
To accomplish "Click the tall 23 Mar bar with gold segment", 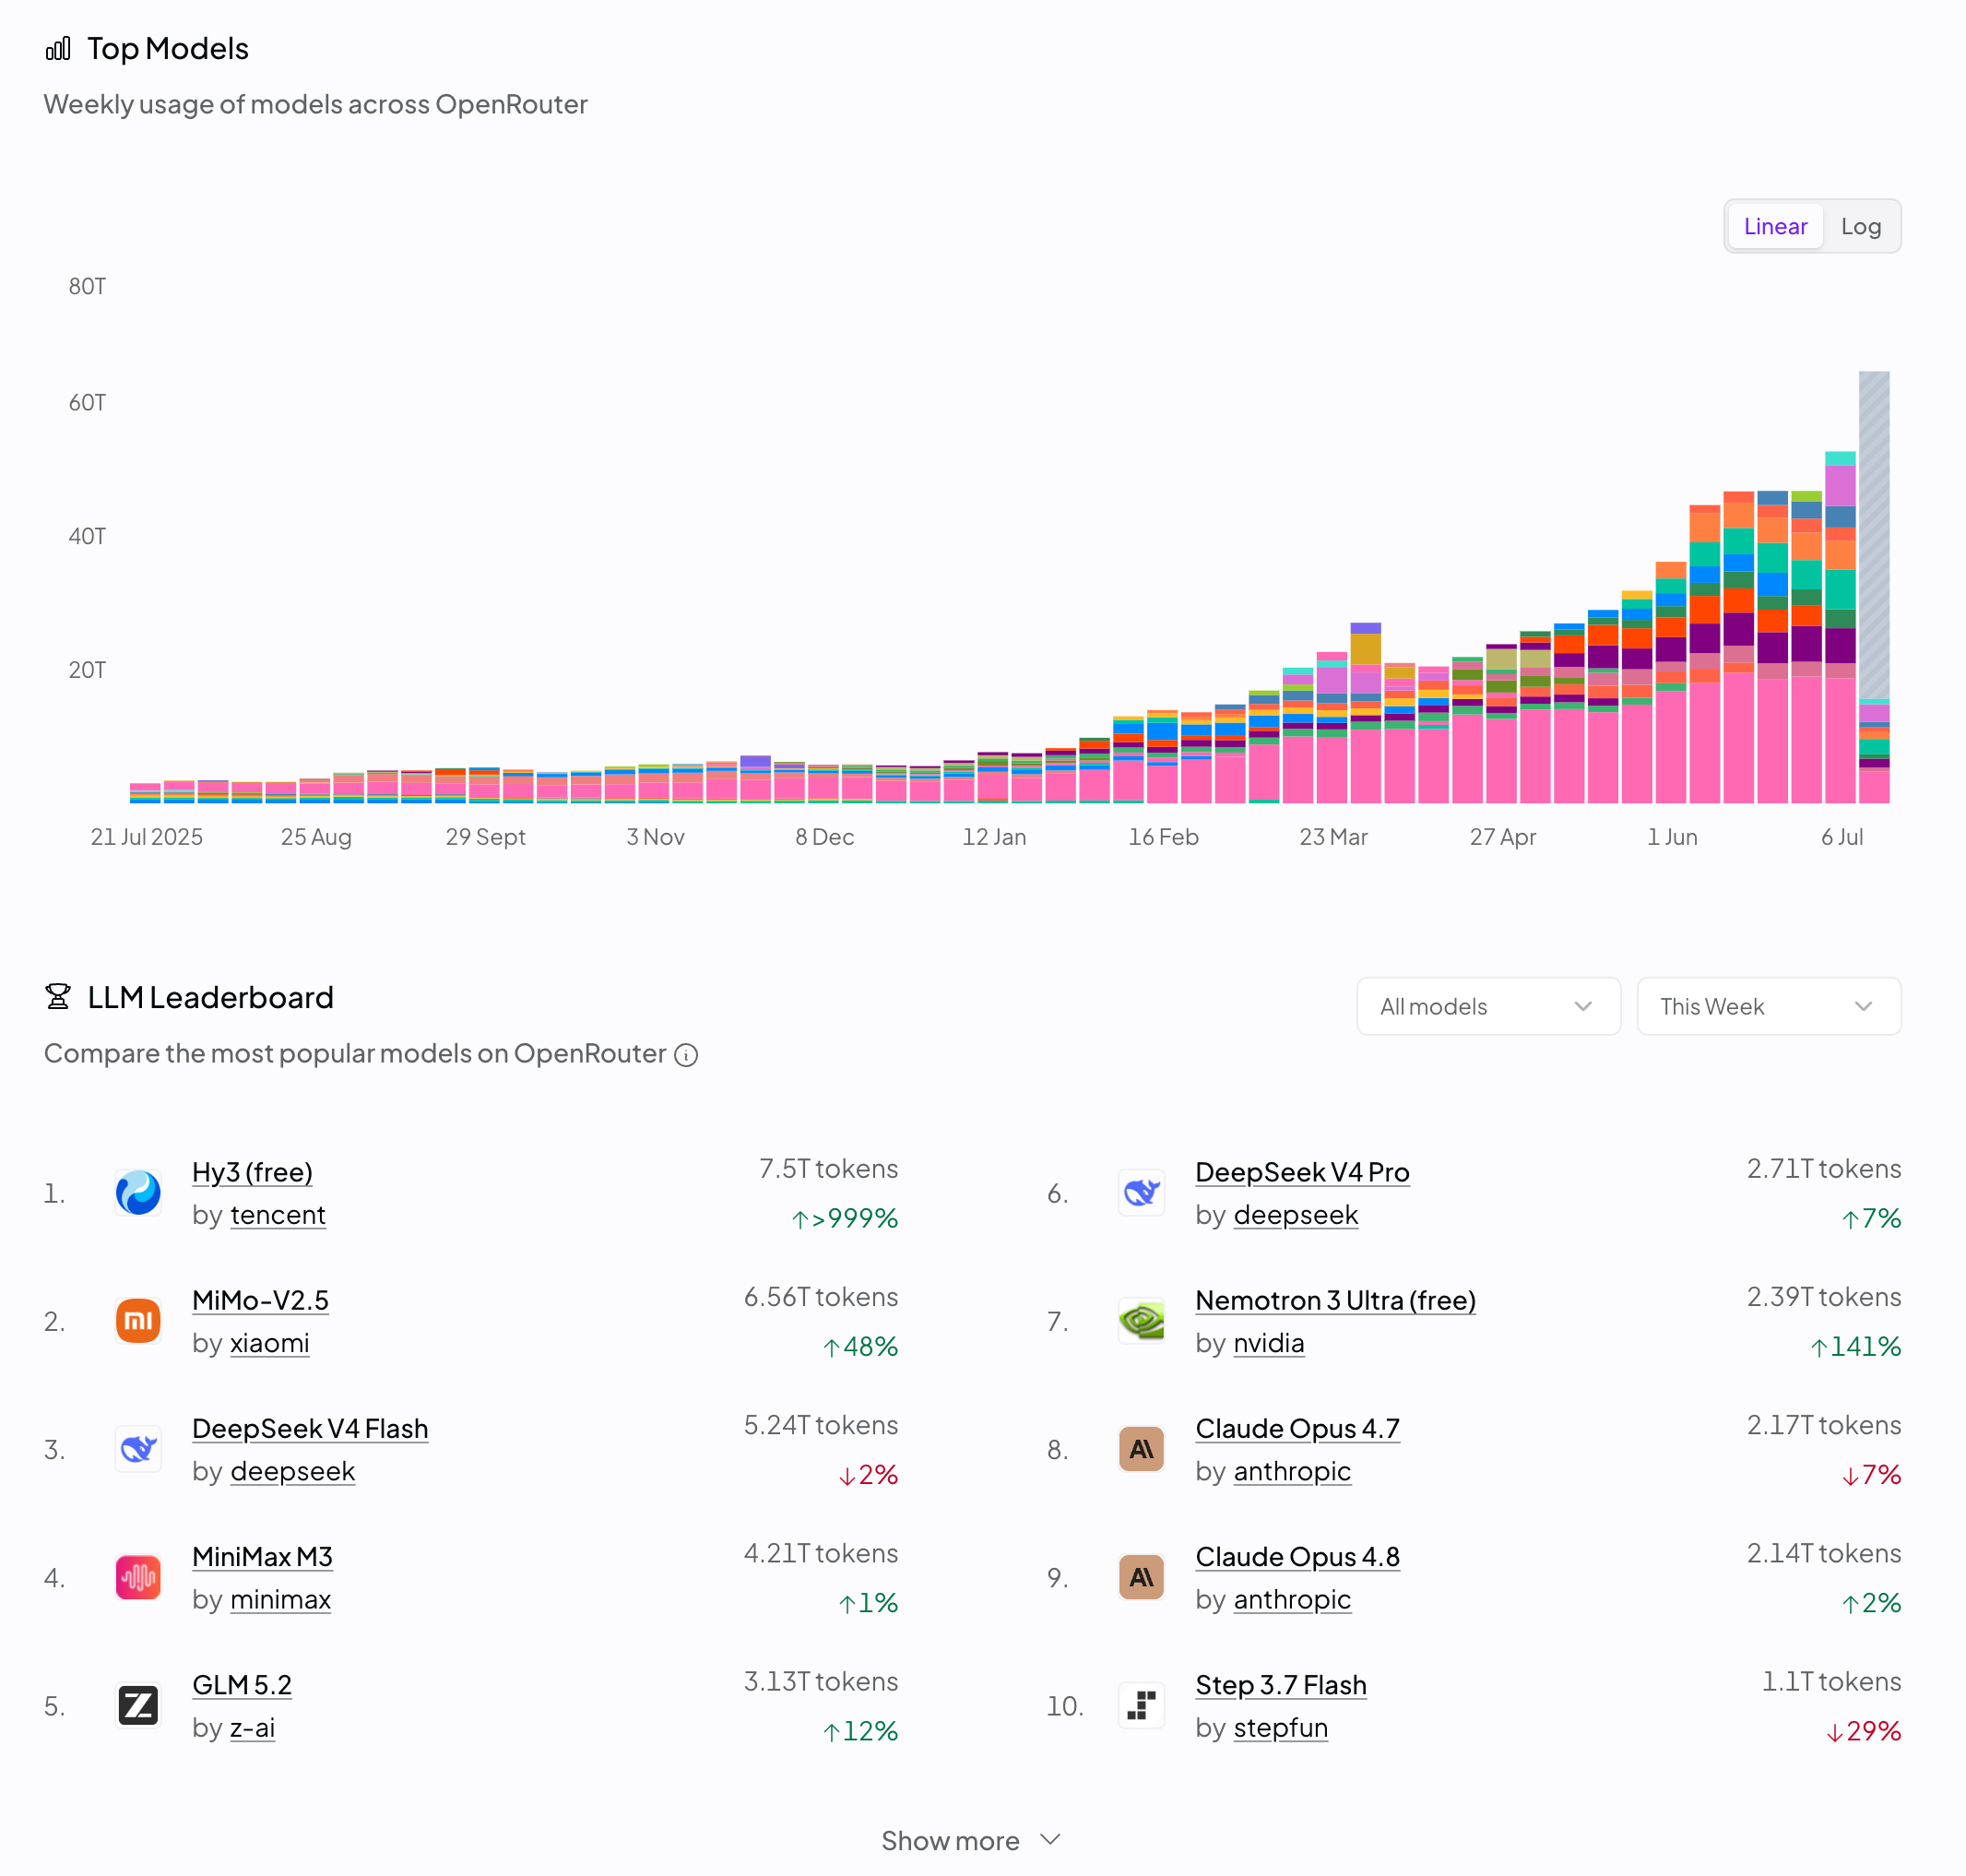I will (1365, 713).
